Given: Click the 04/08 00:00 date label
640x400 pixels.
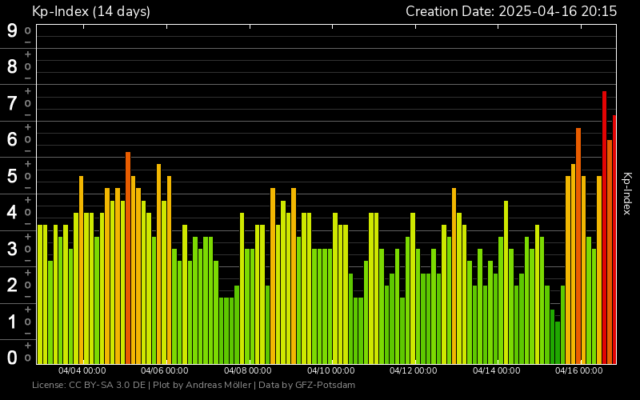Looking at the screenshot, I should [x=249, y=371].
